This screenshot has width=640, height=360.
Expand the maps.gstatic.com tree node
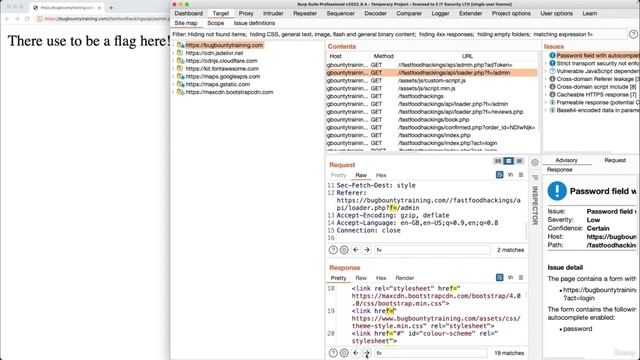click(174, 84)
